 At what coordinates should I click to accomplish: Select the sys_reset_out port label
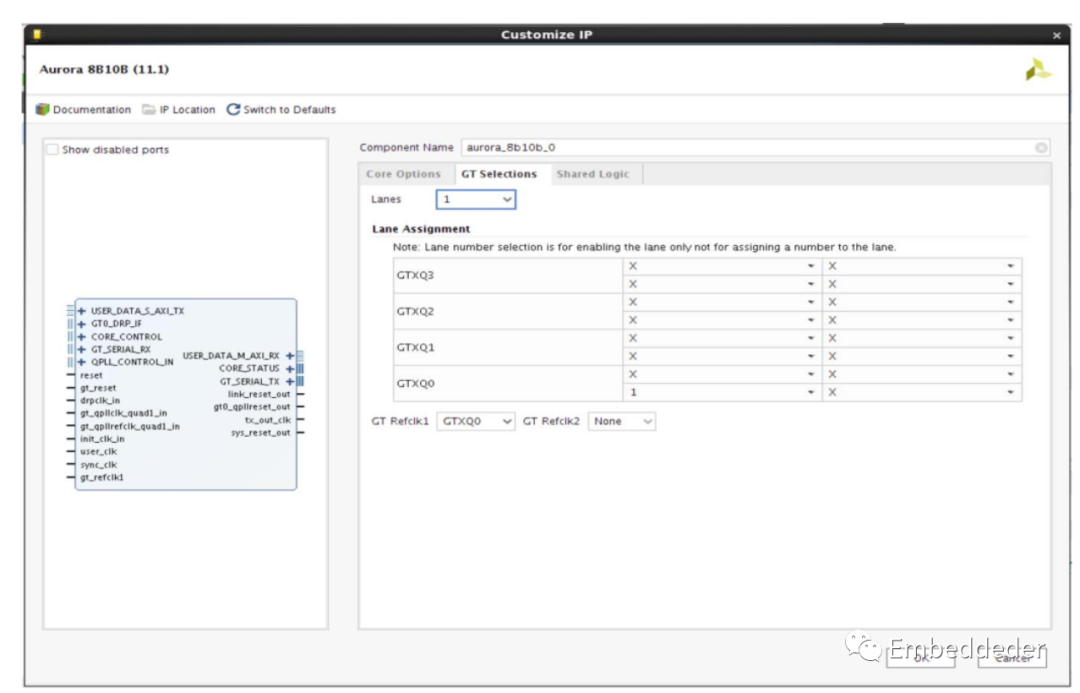tap(260, 433)
